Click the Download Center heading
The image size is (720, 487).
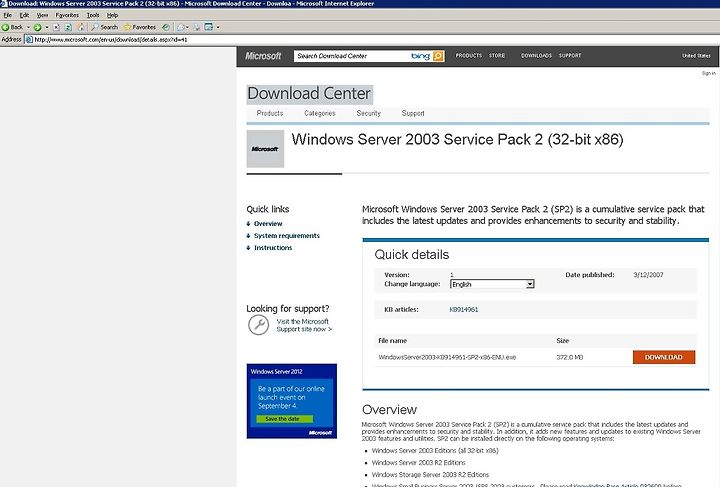pyautogui.click(x=309, y=94)
